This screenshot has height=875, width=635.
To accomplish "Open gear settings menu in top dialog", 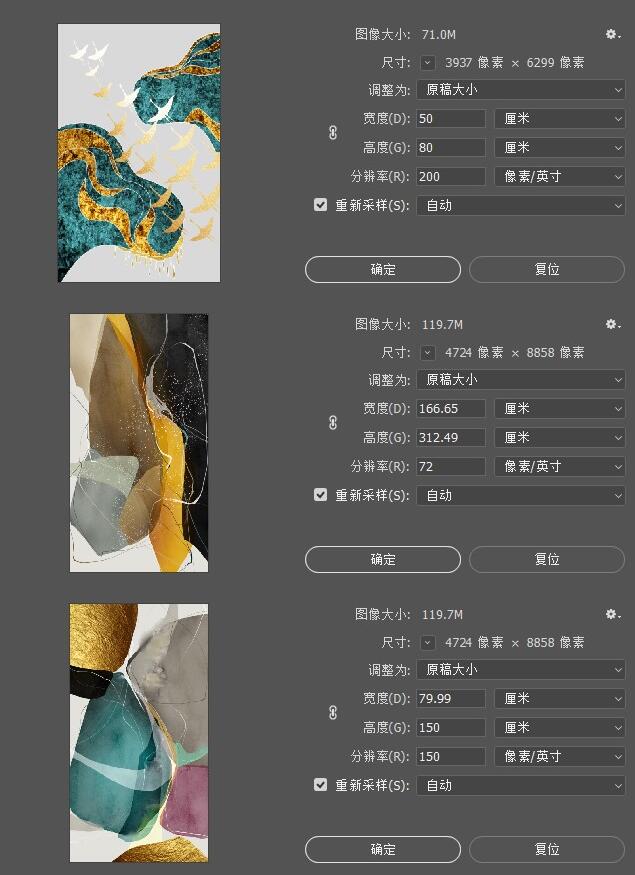I will click(x=613, y=35).
